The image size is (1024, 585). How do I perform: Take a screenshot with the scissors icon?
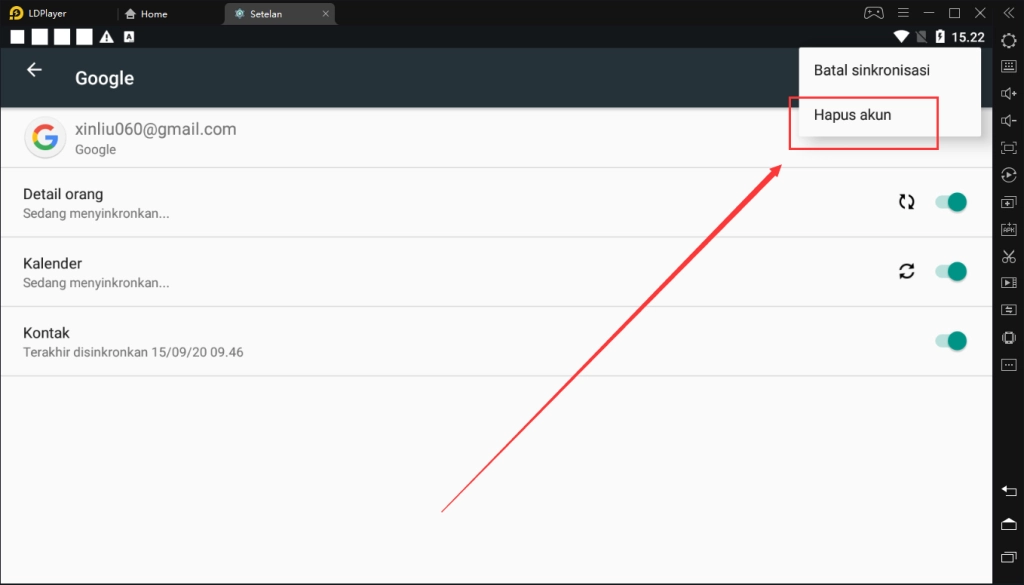(x=1008, y=256)
